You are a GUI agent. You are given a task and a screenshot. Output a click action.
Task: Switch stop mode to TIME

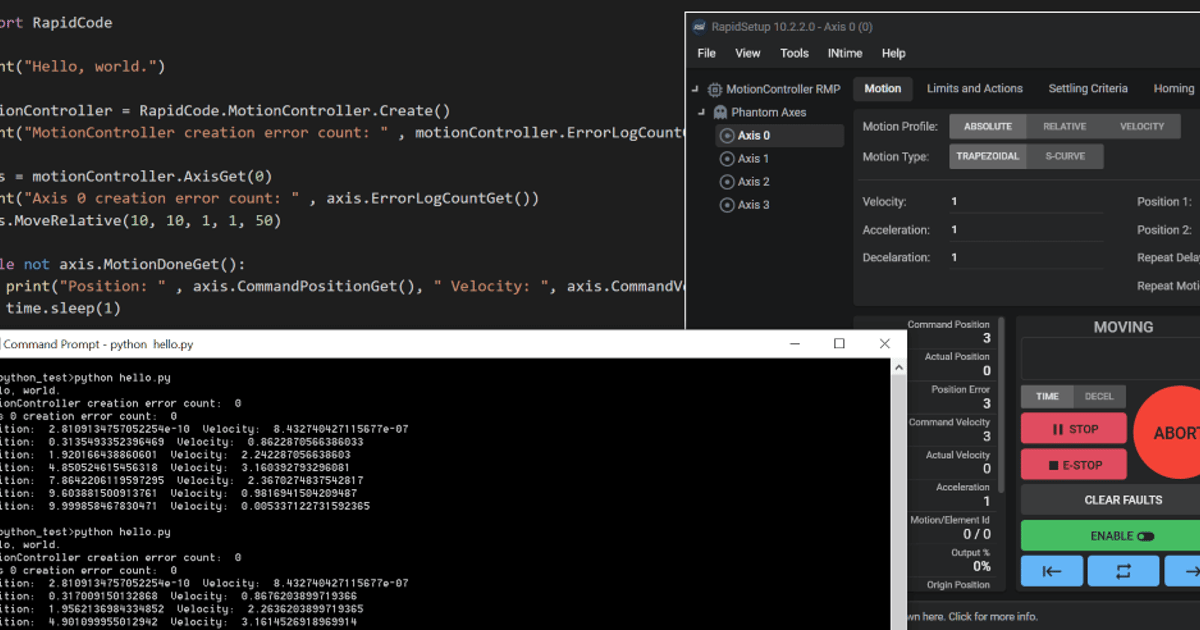tap(1047, 396)
